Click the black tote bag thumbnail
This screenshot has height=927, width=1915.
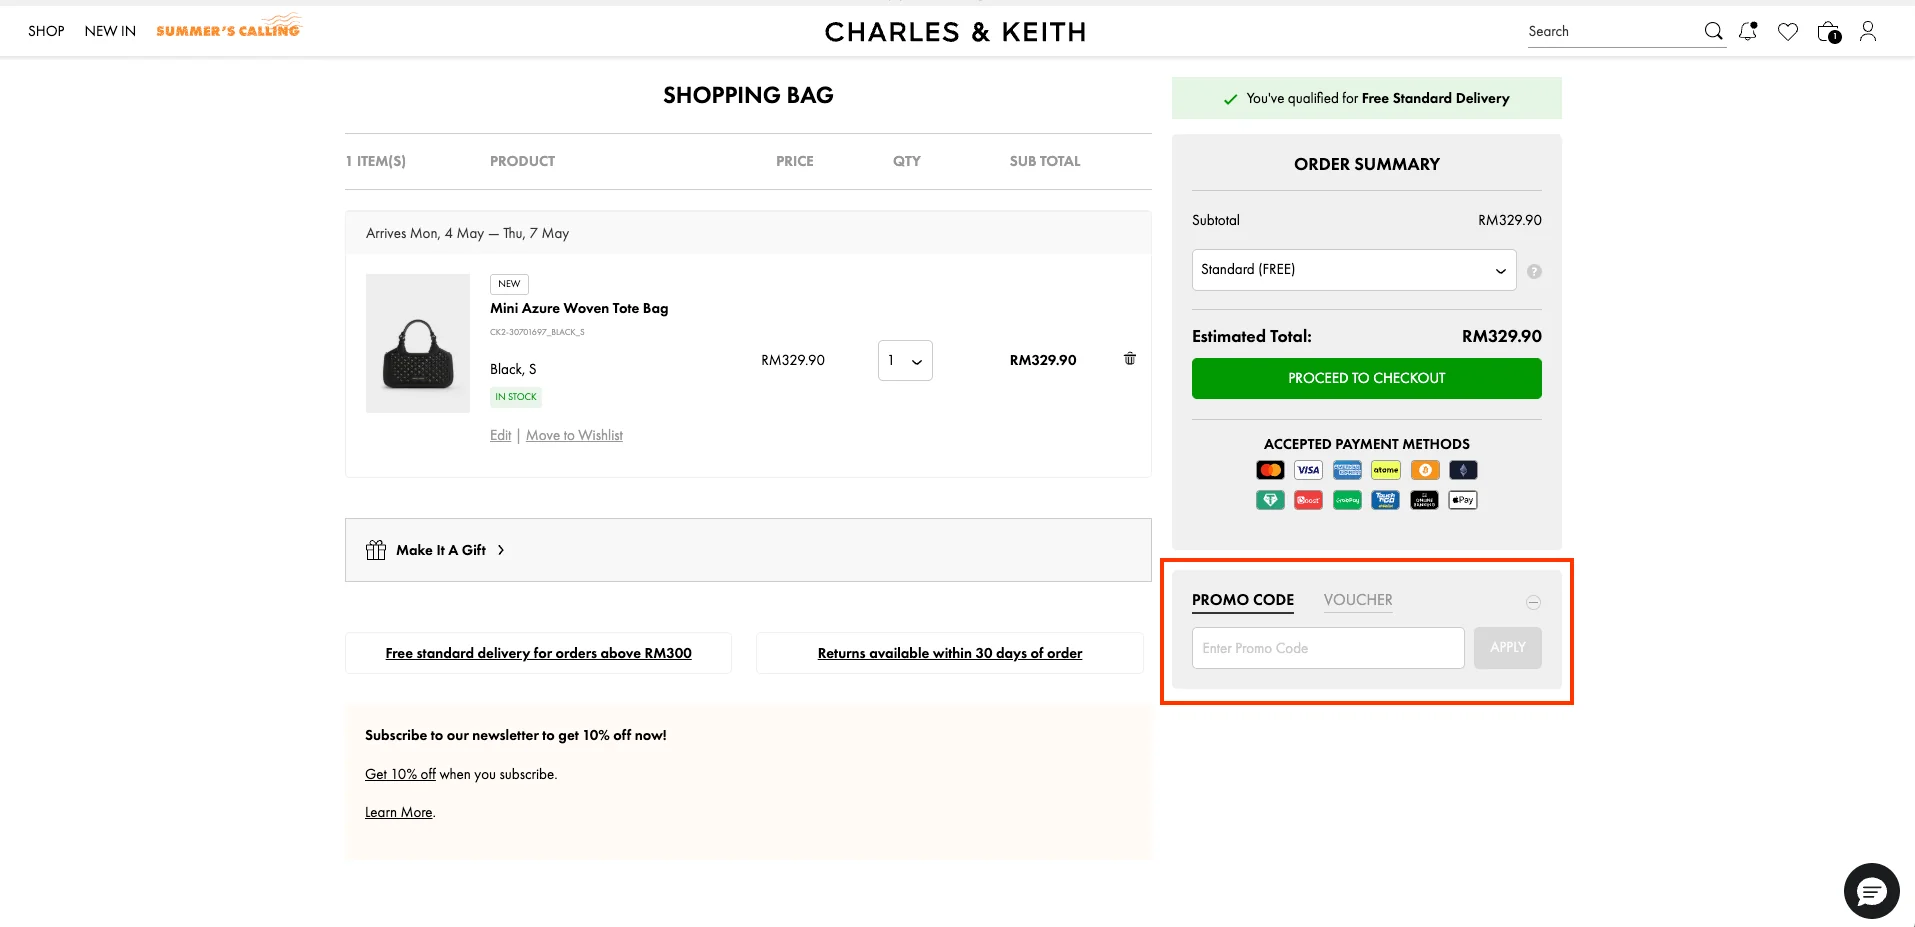(x=418, y=343)
